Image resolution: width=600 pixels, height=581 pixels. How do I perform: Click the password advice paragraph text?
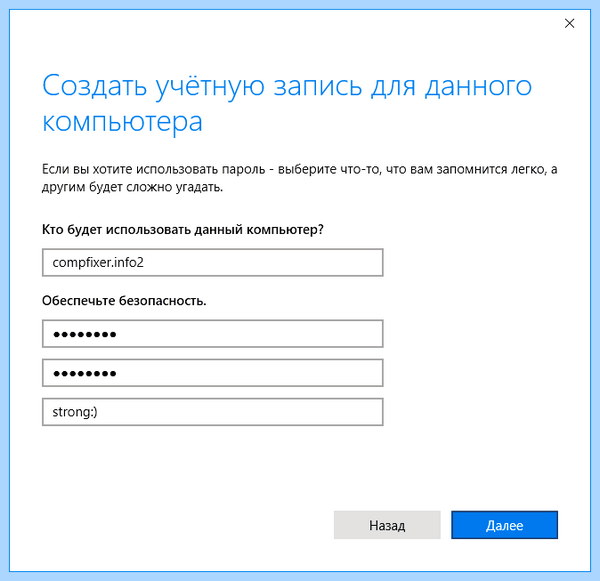[300, 178]
